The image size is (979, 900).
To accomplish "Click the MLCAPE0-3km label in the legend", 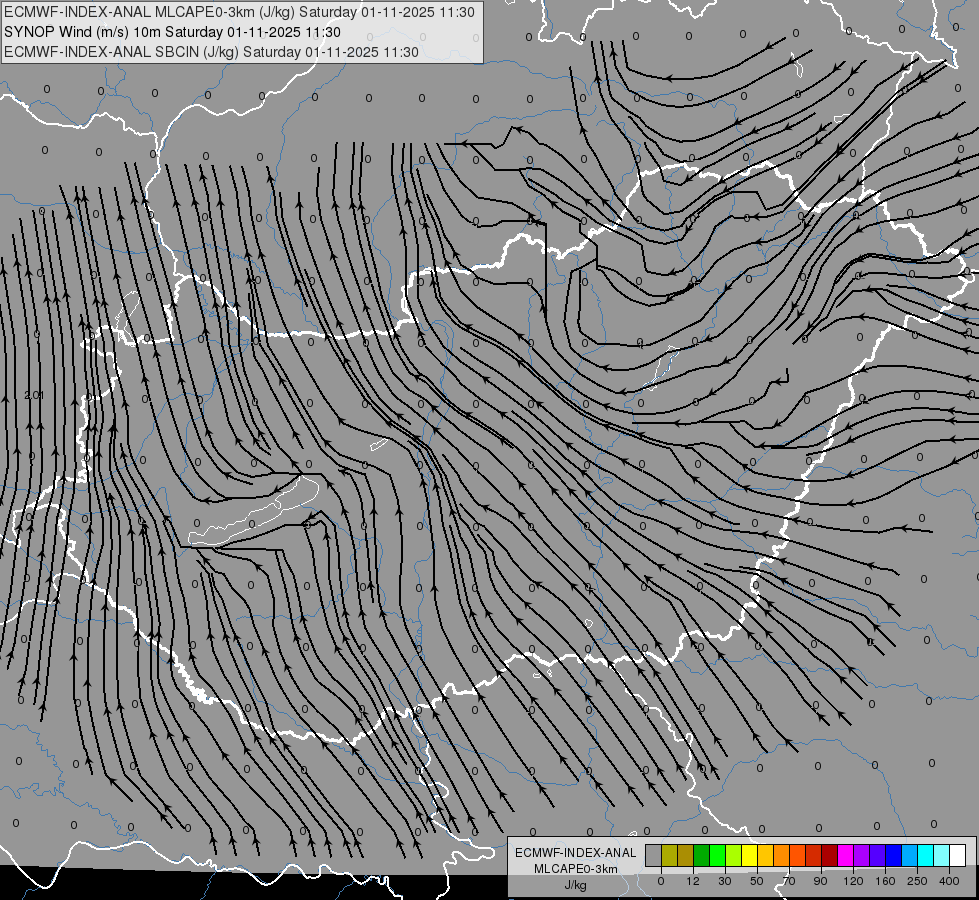I will 575,869.
